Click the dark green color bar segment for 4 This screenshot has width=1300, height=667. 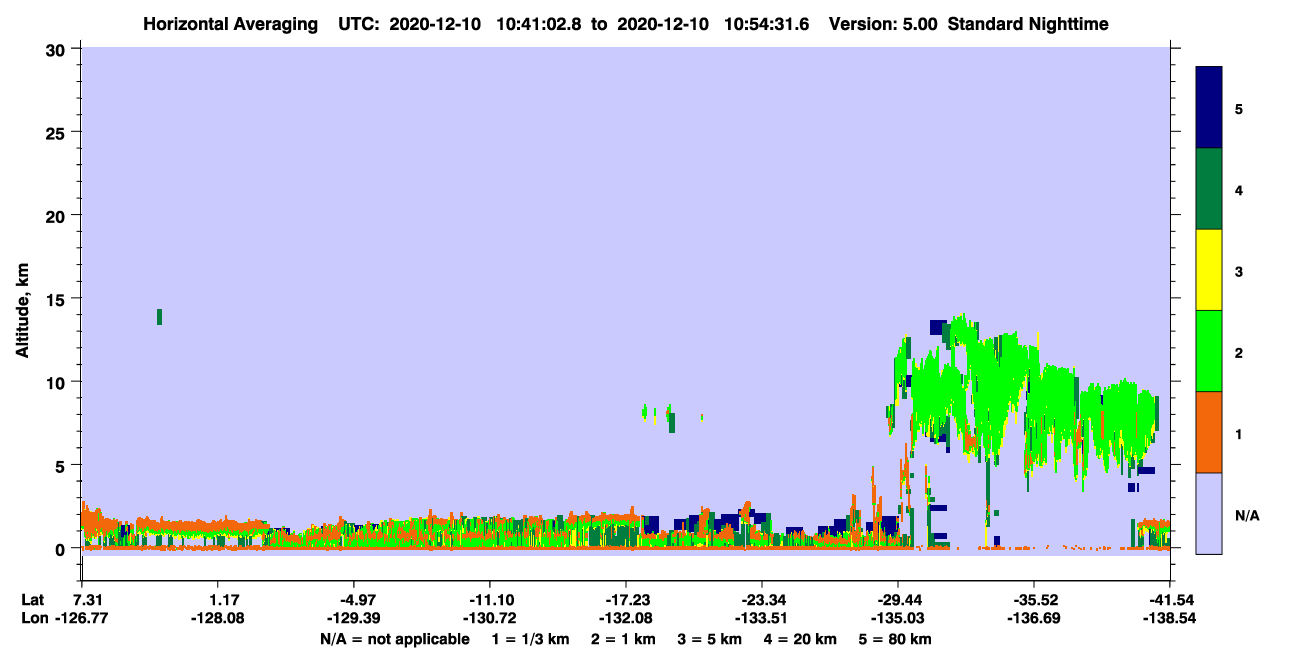click(x=1209, y=189)
